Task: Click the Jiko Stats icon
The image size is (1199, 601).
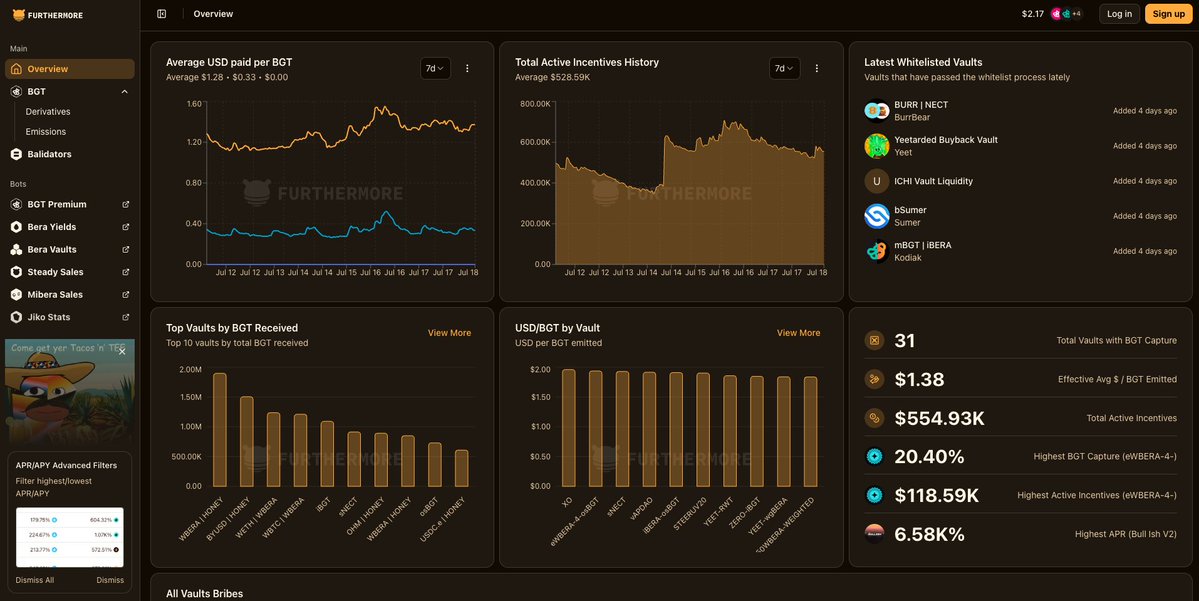Action: (16, 317)
